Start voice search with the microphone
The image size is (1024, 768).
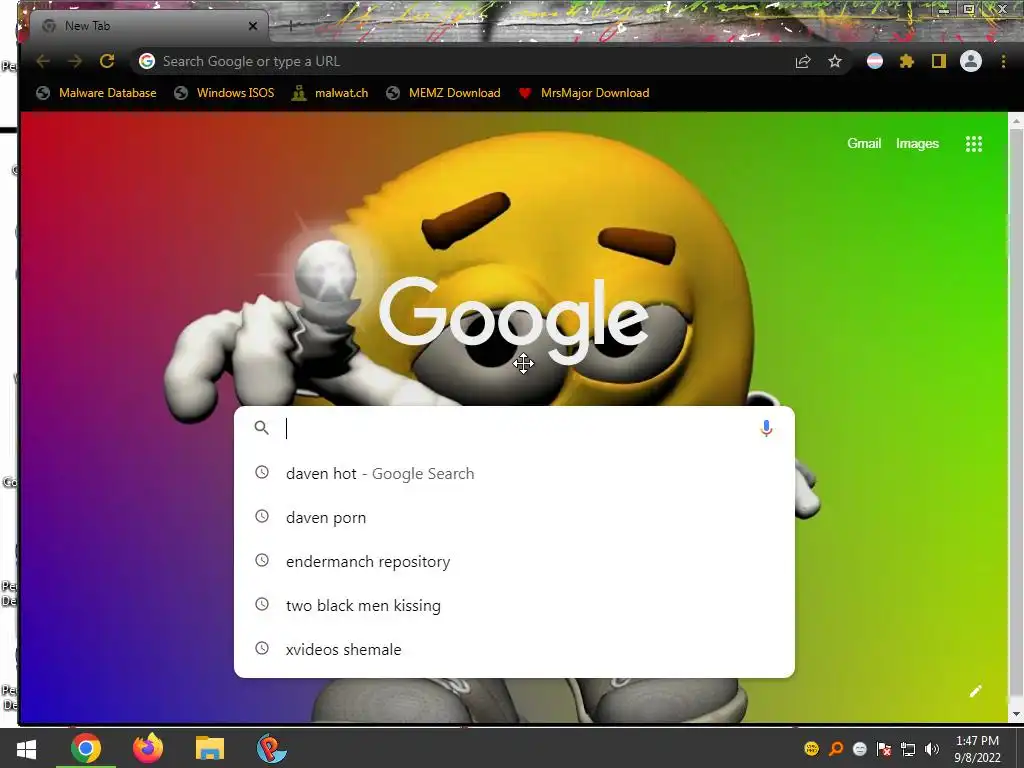(766, 428)
